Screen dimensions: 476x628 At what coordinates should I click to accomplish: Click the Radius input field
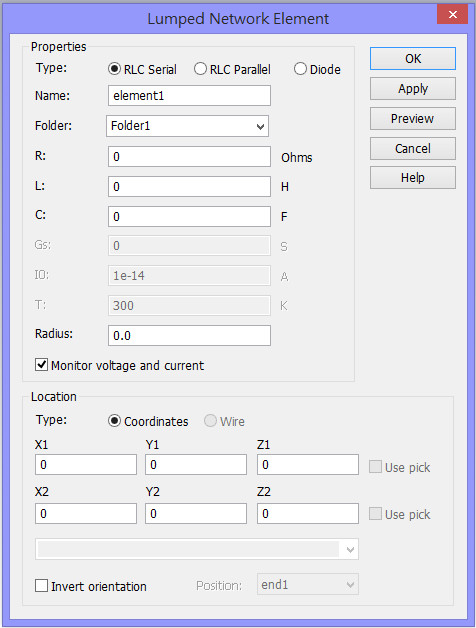tap(189, 336)
